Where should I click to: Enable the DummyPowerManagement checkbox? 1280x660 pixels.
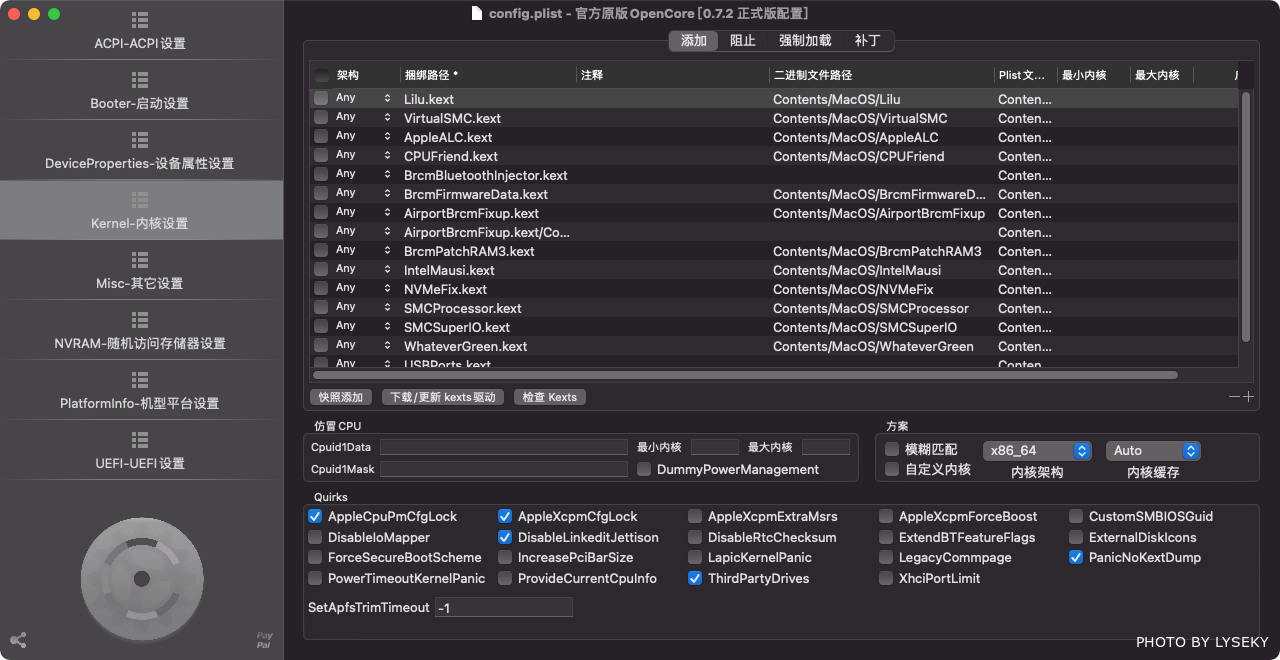pos(644,469)
